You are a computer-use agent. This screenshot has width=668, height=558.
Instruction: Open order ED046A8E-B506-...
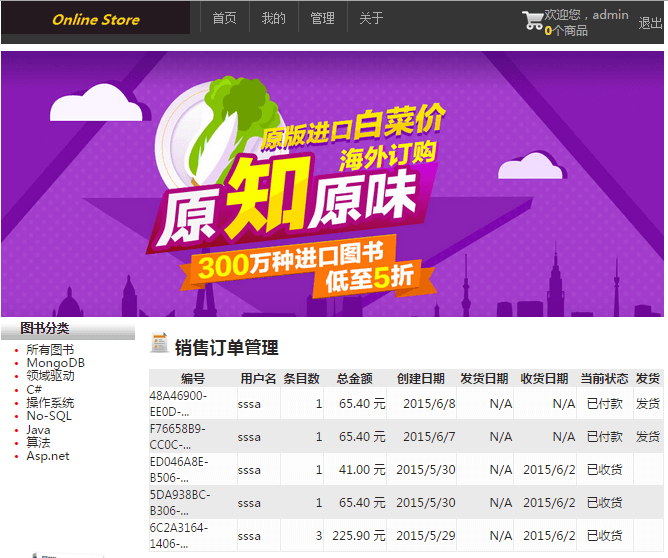(179, 469)
